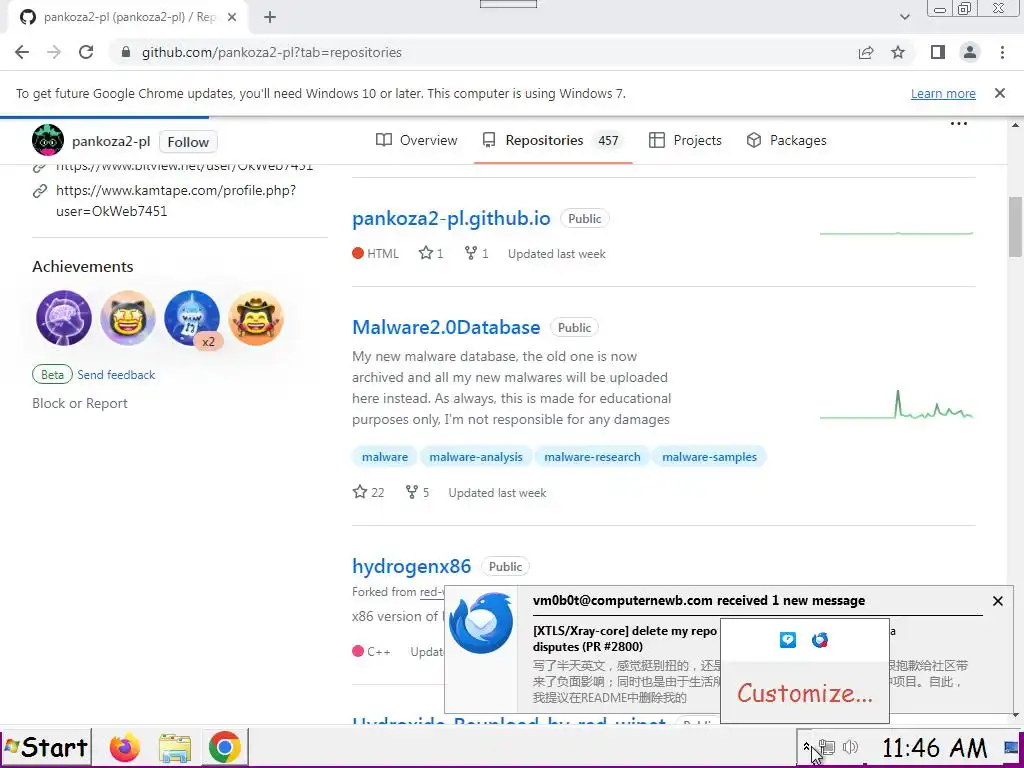This screenshot has height=768, width=1024.
Task: Click the cowboy hat achievement badge
Action: pyautogui.click(x=255, y=318)
